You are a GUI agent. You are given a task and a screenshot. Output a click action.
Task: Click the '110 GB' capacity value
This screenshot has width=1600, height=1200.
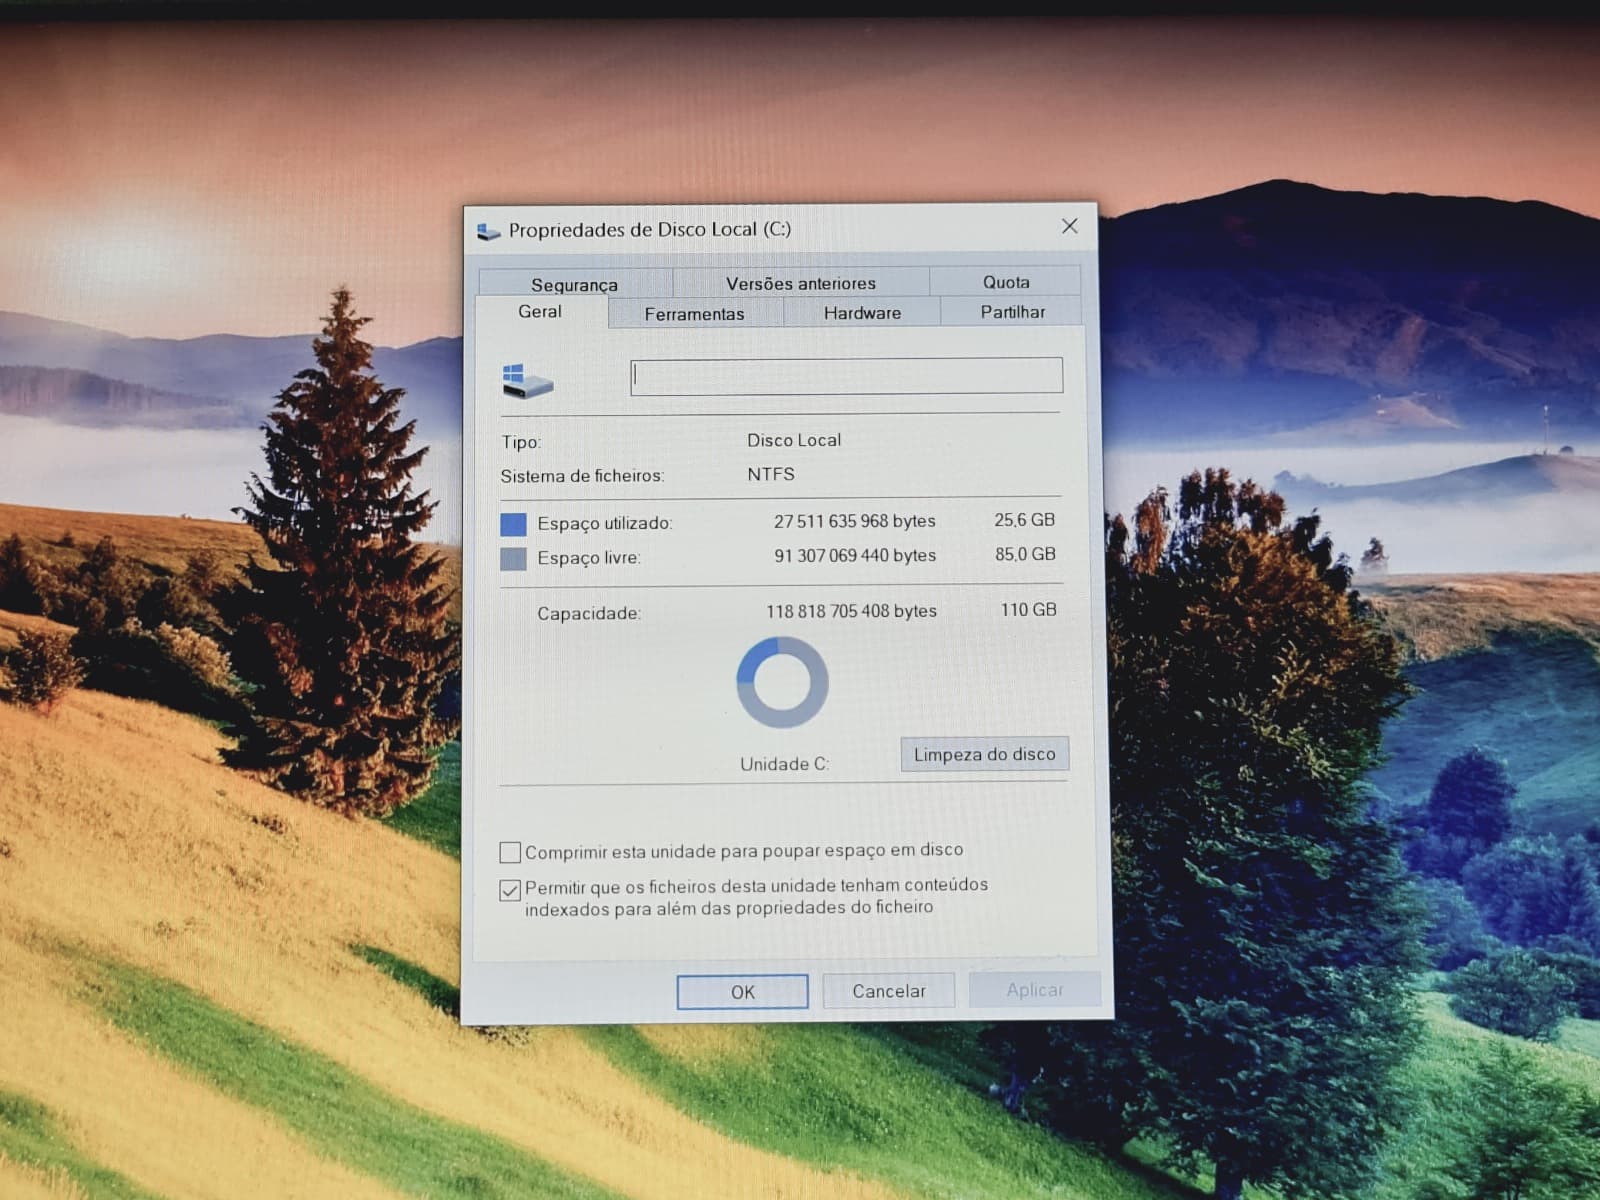coord(1028,610)
